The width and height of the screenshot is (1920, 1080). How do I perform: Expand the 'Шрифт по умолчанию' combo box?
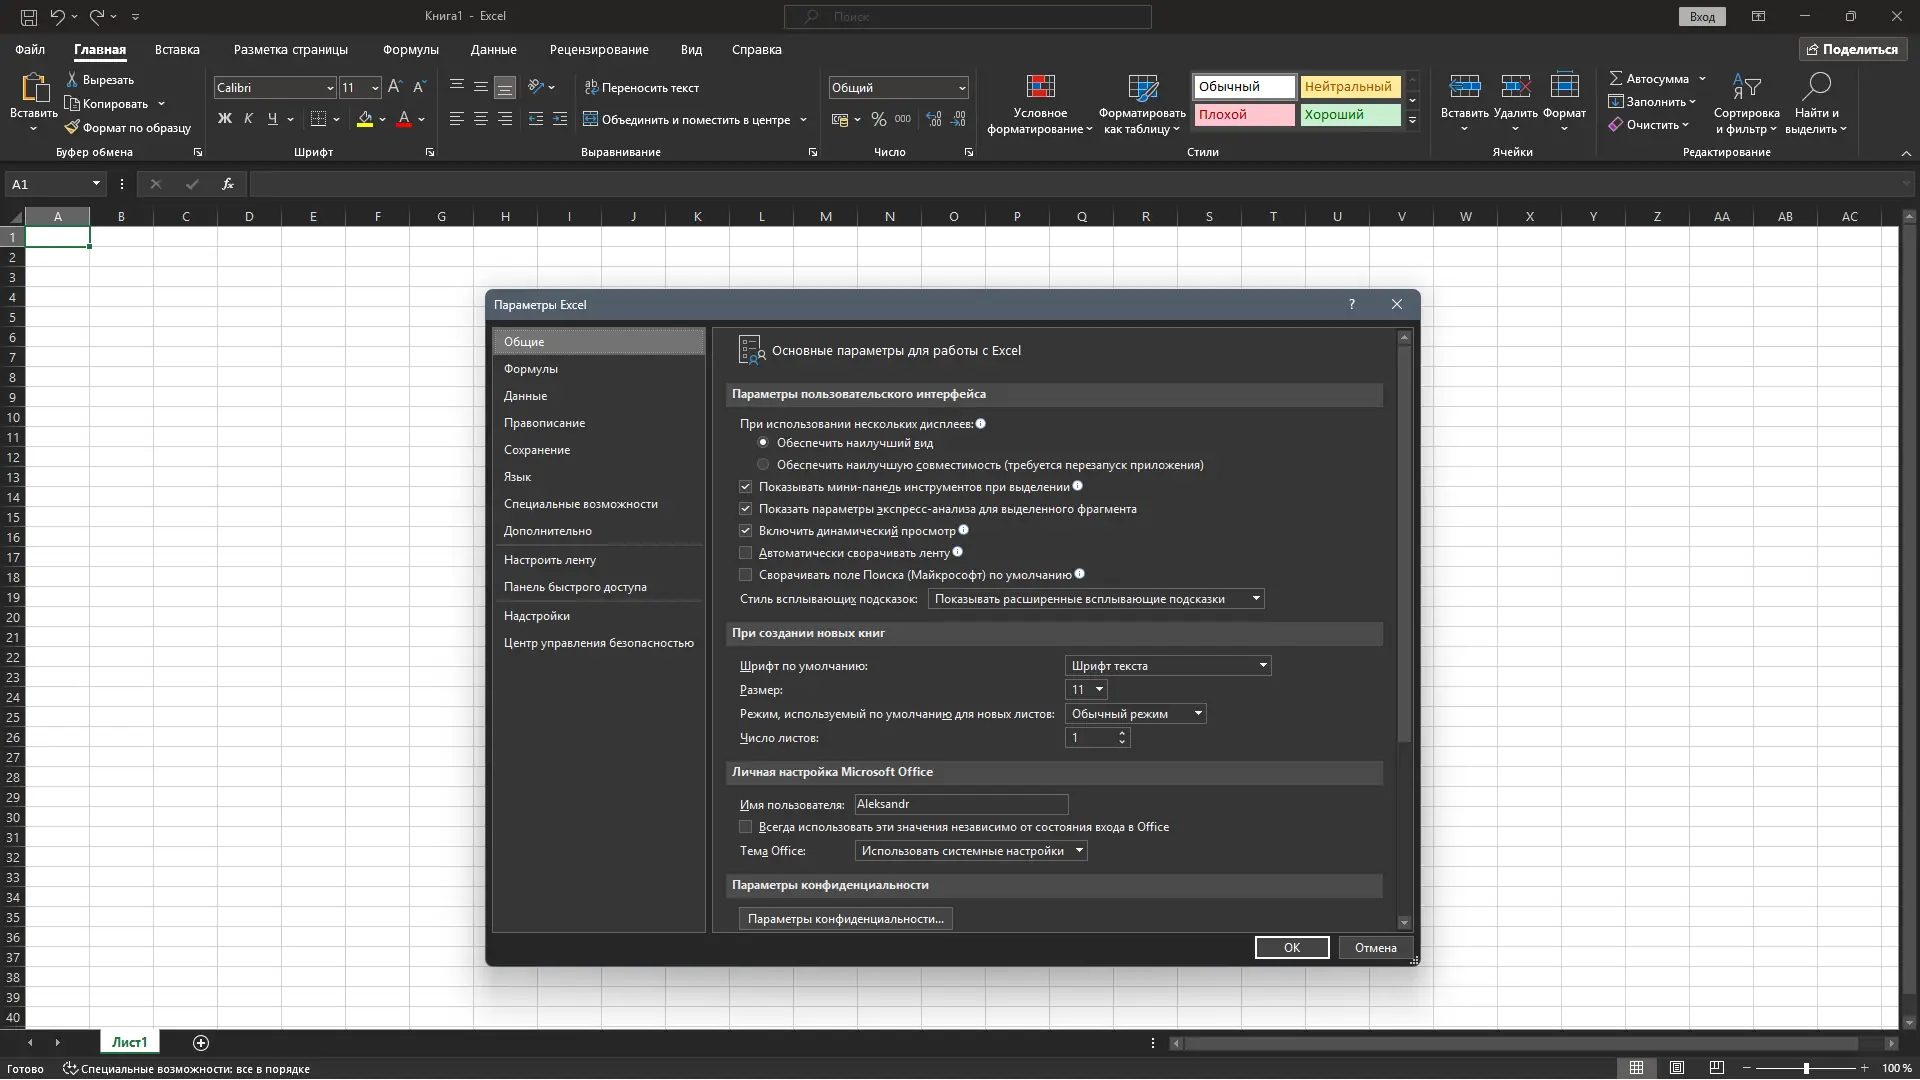tap(1263, 666)
